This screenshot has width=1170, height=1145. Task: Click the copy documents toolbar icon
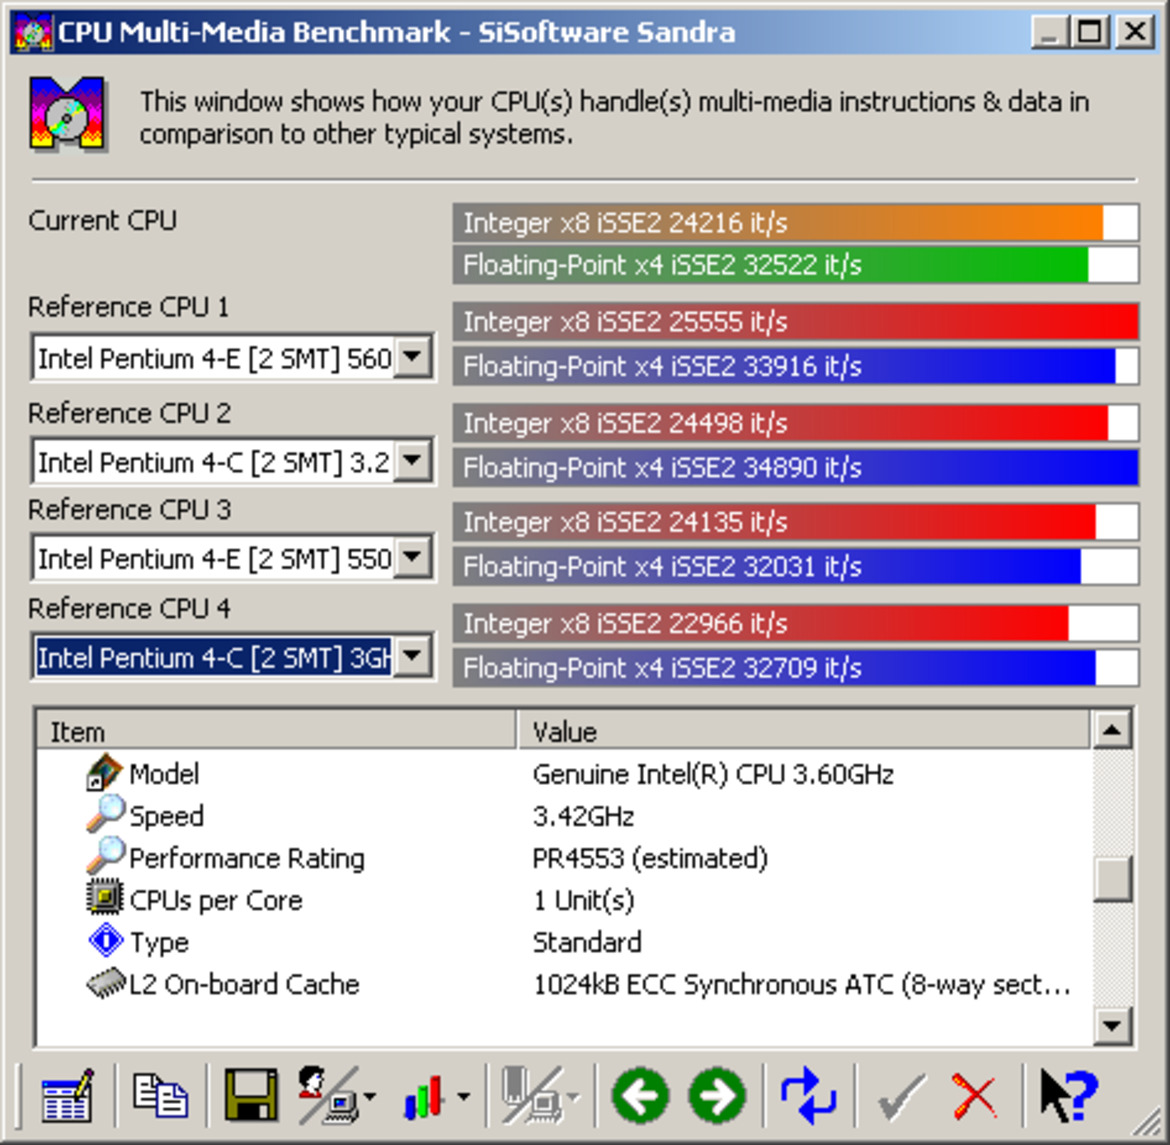click(x=160, y=1095)
